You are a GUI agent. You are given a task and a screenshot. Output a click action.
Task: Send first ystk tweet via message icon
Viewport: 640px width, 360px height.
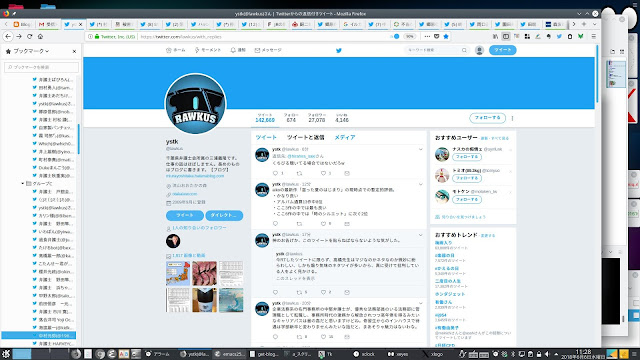pos(347,173)
